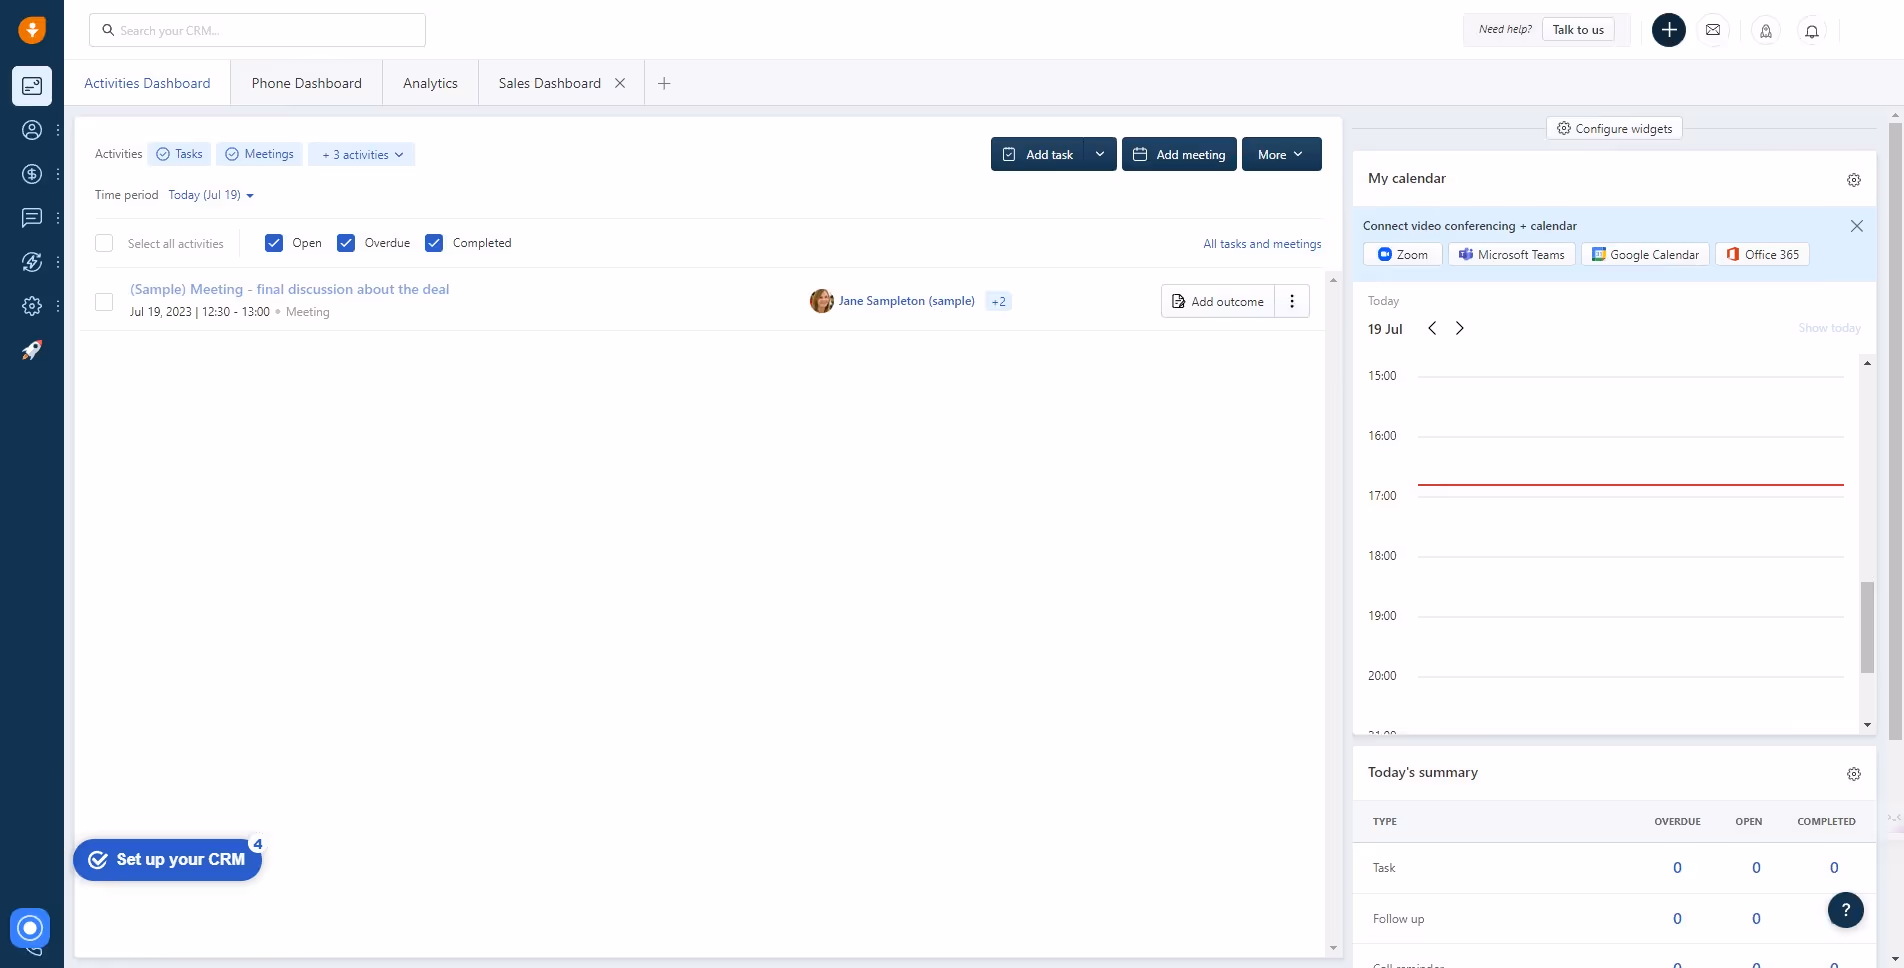Screen dimensions: 1904x968
Task: Switch to Analytics tab
Action: (430, 83)
